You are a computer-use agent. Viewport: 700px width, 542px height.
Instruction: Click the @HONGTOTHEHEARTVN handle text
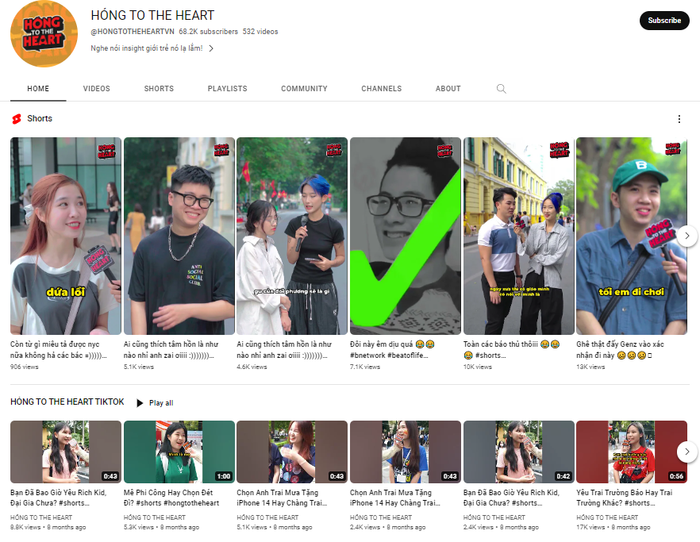[x=133, y=31]
